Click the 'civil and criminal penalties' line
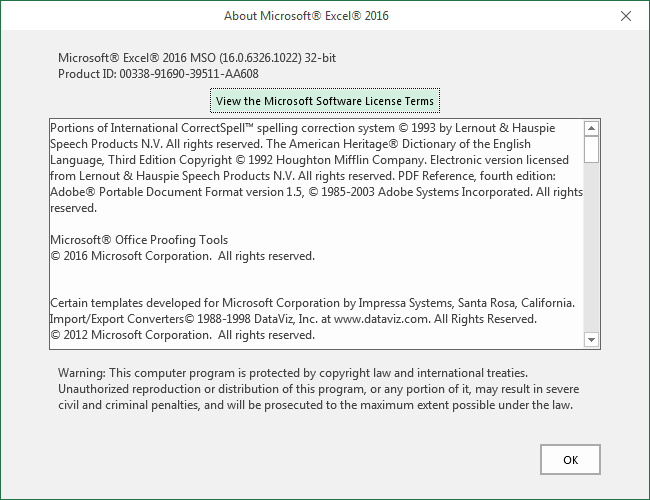The width and height of the screenshot is (650, 500). click(x=315, y=405)
